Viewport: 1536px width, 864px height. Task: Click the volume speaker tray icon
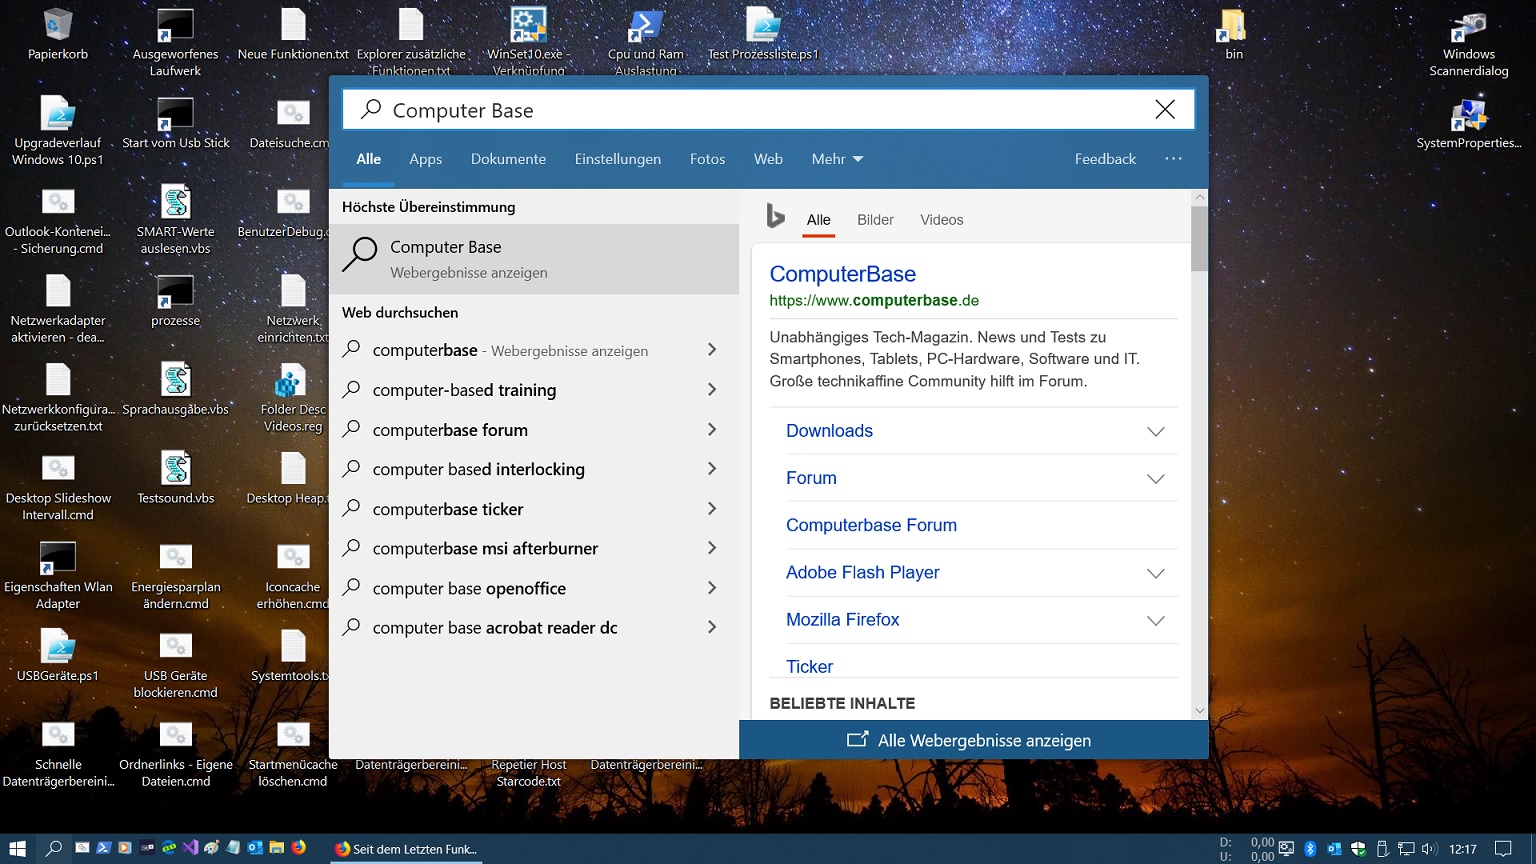pos(1429,849)
